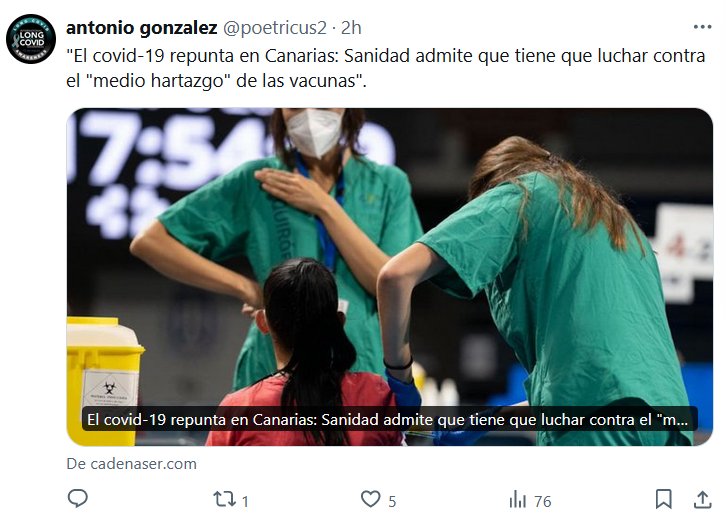Click the headline caption overlay on image
Image resolution: width=726 pixels, height=522 pixels.
(x=389, y=419)
